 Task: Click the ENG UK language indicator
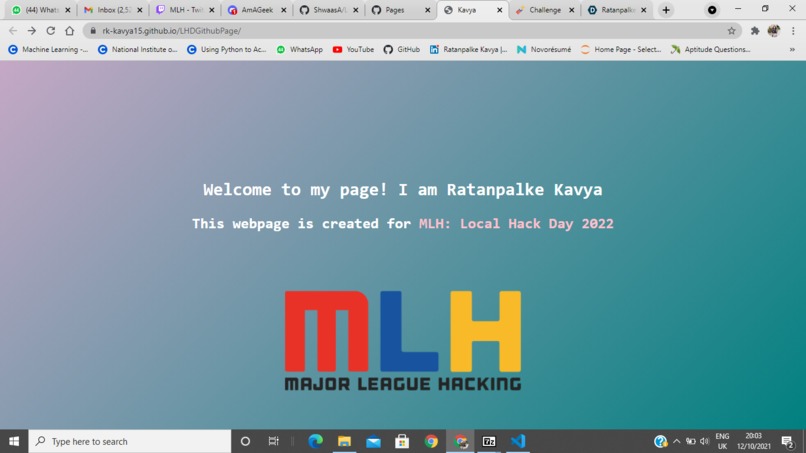[722, 441]
